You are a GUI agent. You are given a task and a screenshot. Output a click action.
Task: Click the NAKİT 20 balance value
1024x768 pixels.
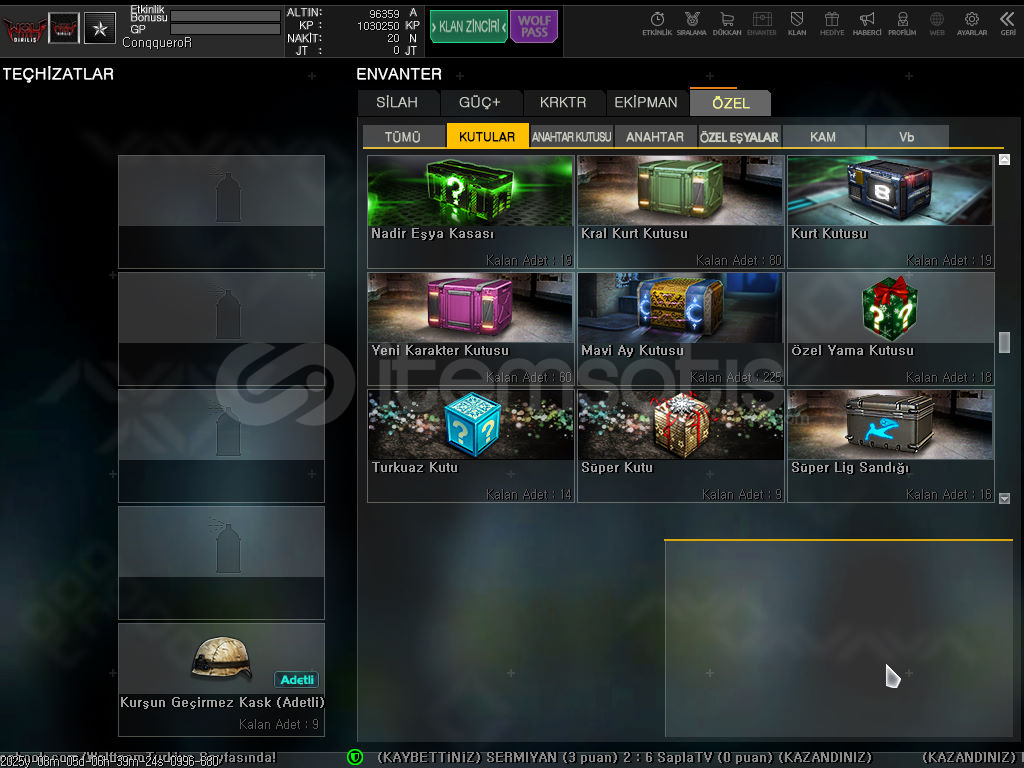[x=393, y=38]
